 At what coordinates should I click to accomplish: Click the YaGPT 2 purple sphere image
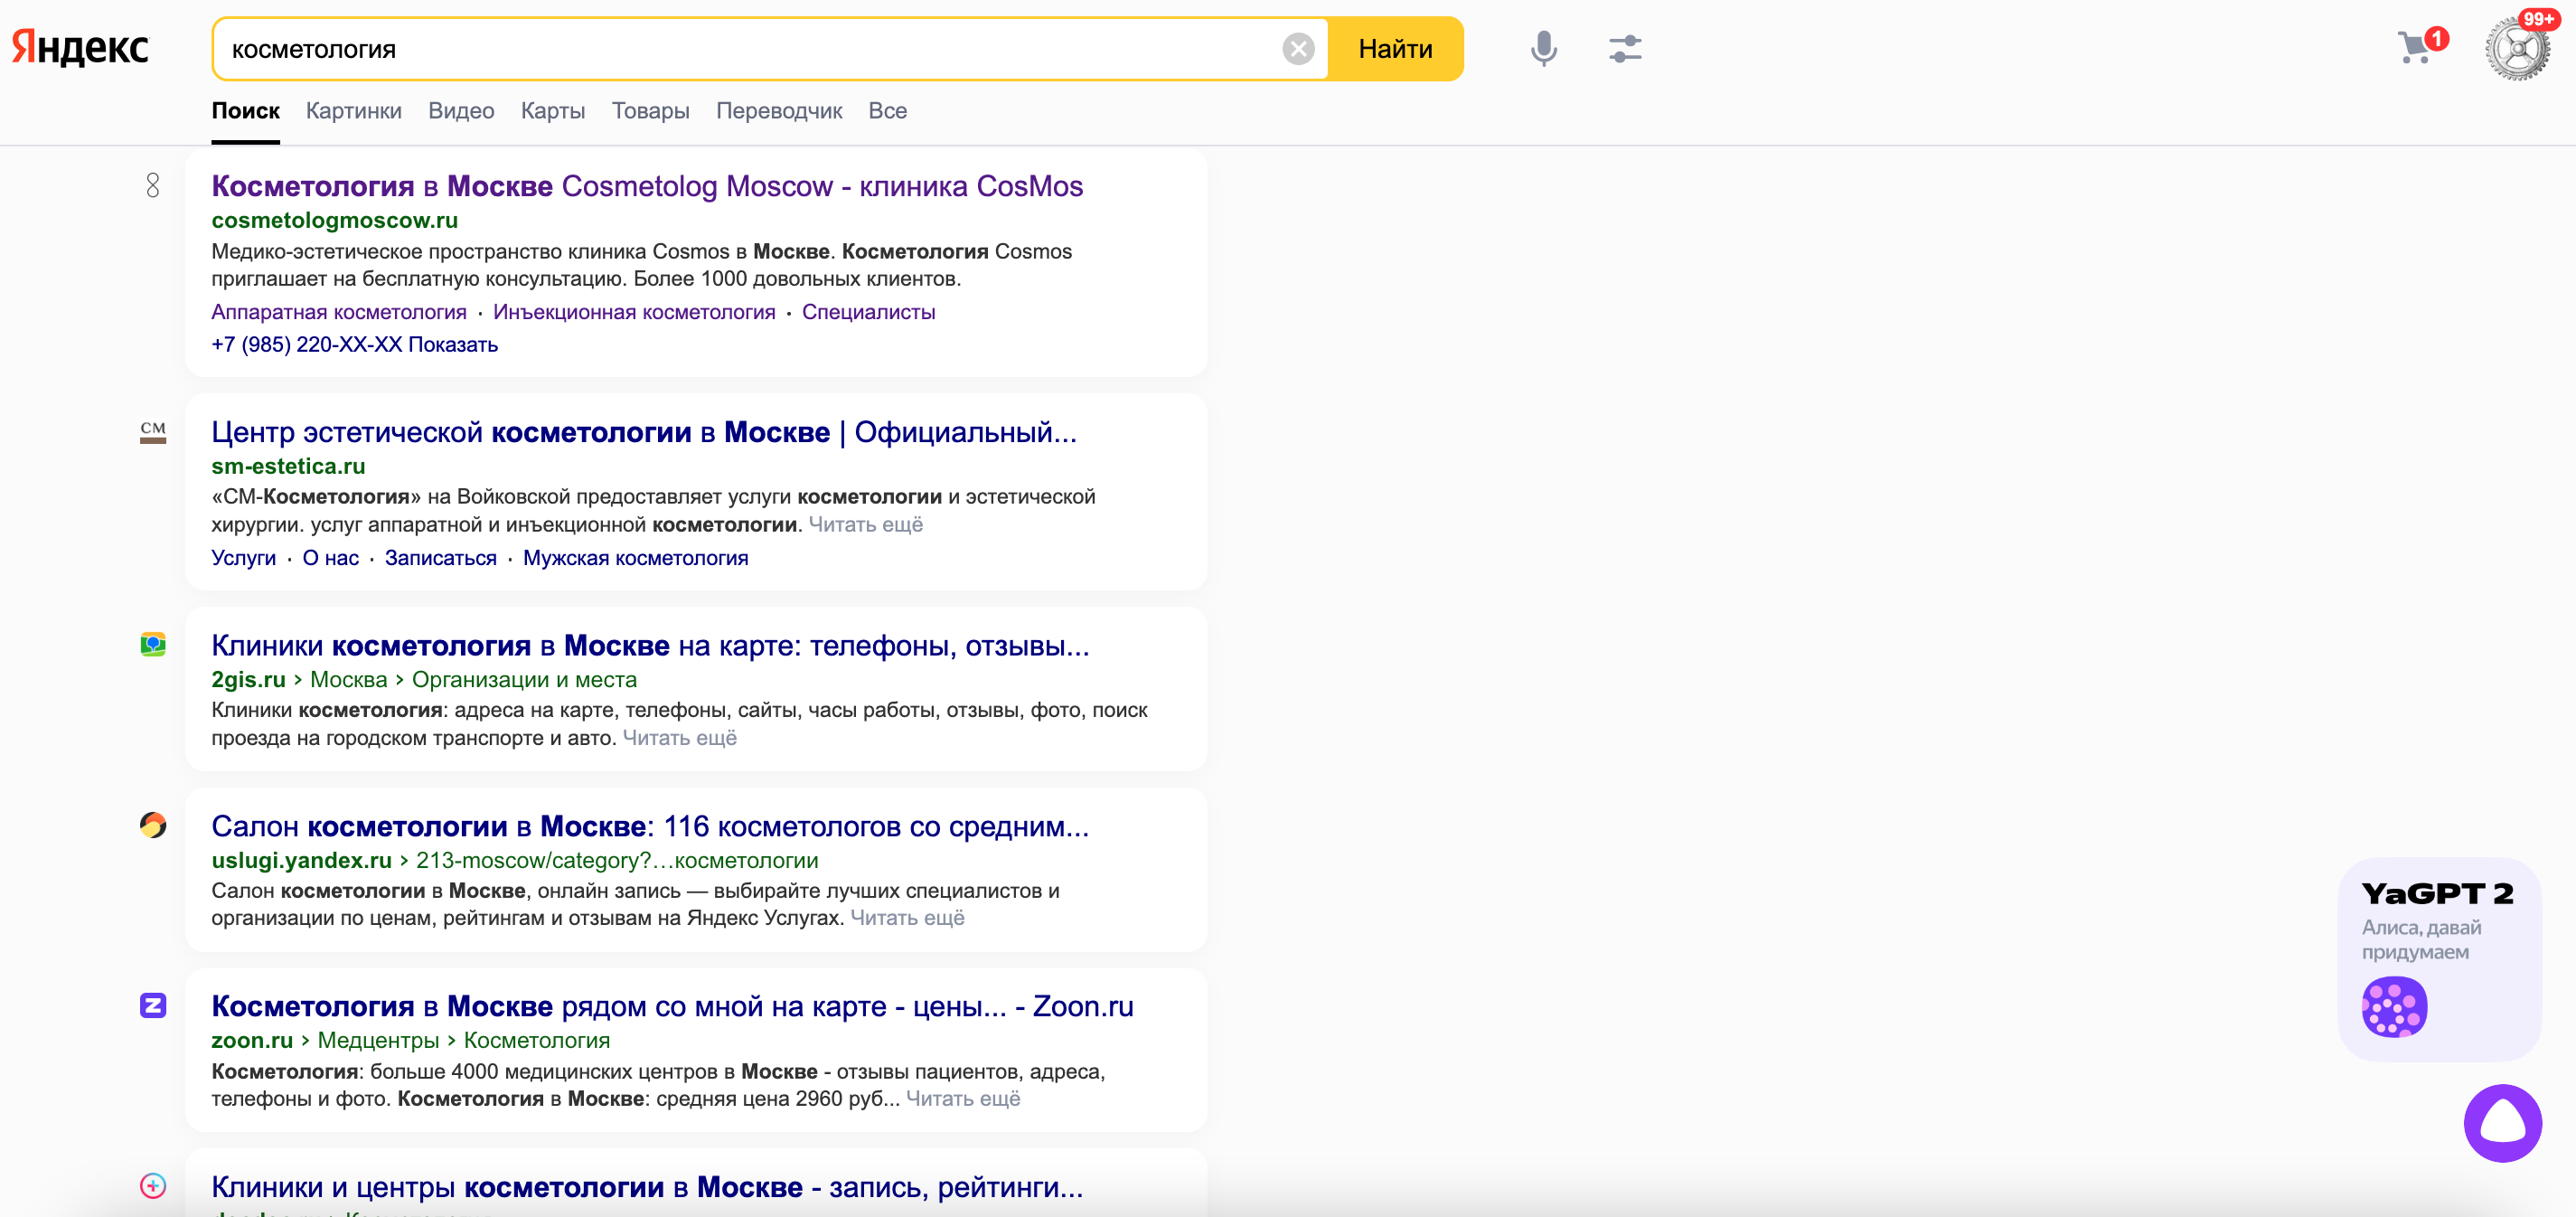(2394, 1007)
